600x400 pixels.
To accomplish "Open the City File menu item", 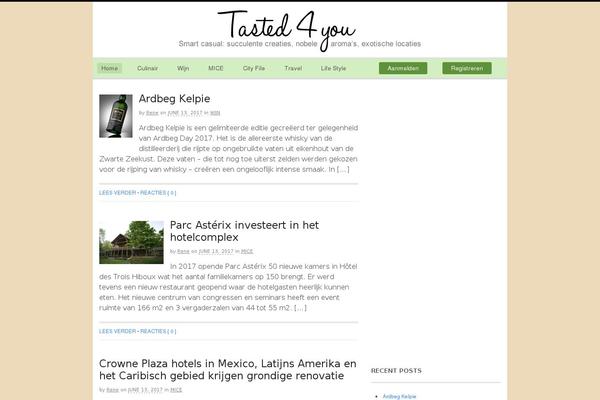I will [x=254, y=68].
